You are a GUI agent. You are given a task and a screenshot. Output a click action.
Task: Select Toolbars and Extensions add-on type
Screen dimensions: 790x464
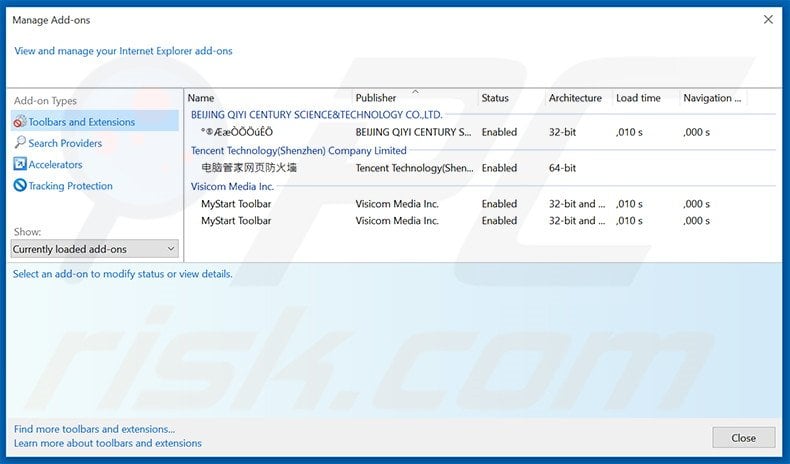point(95,121)
